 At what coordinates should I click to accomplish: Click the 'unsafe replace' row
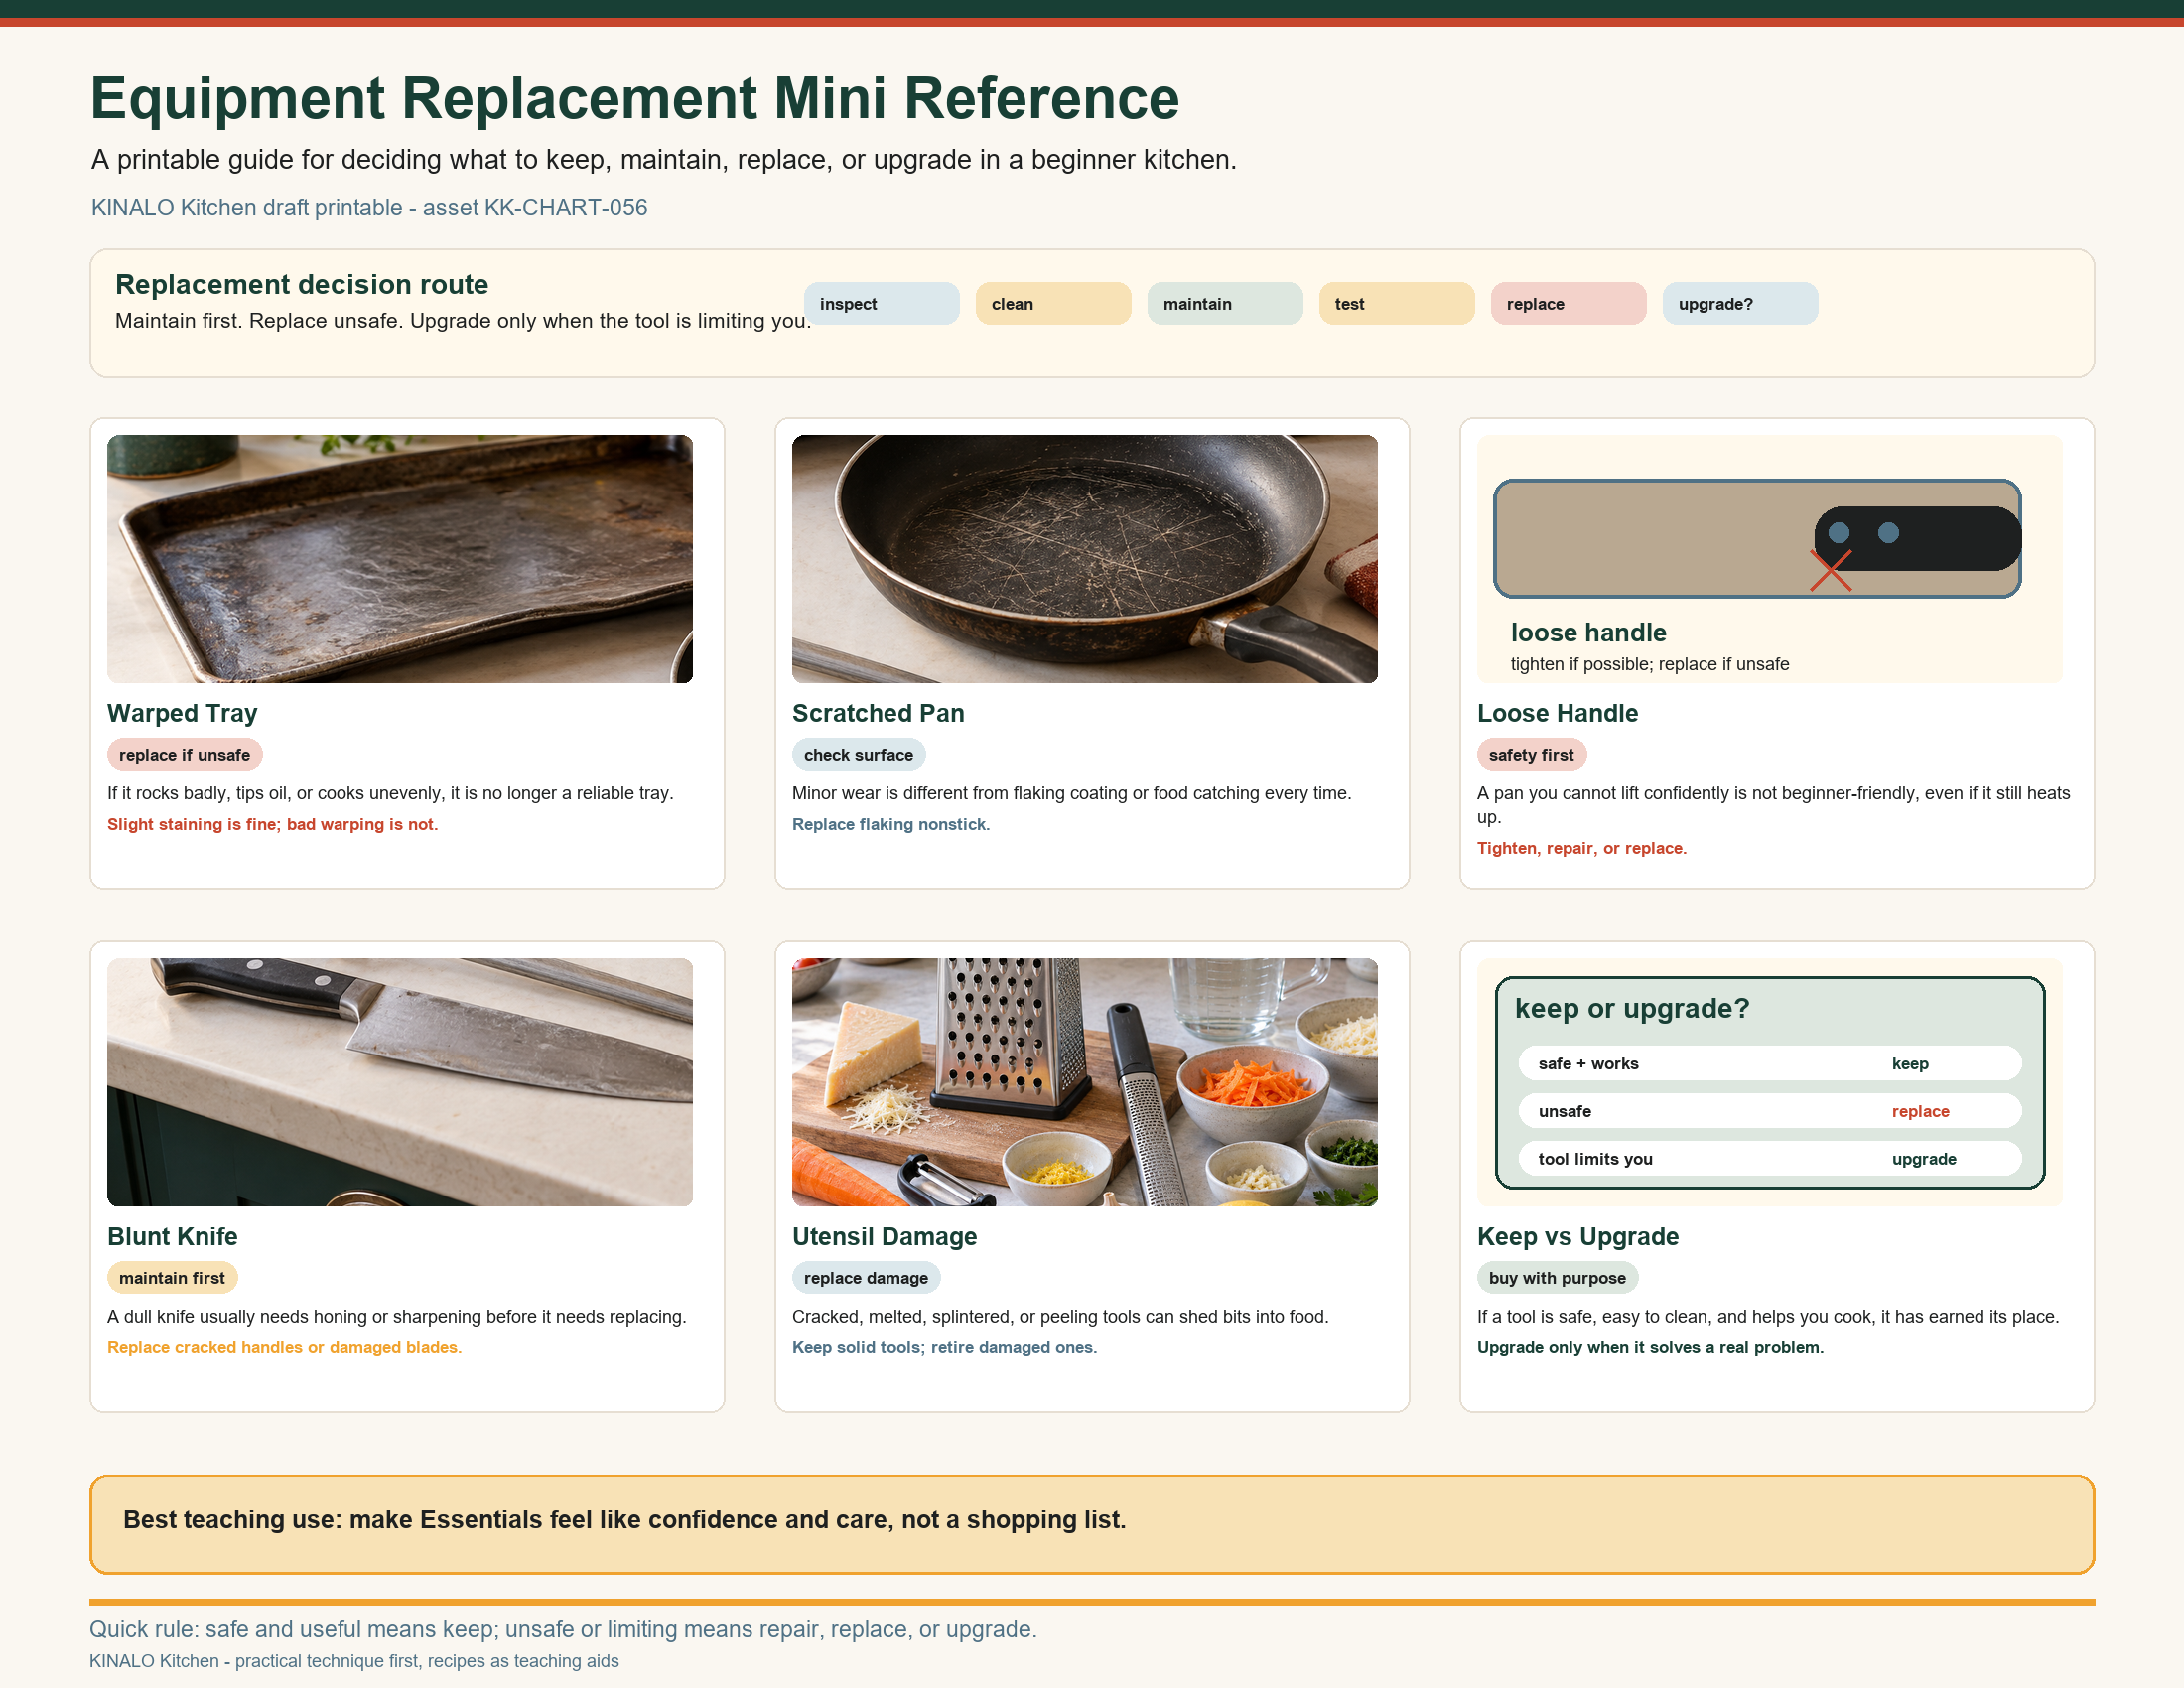click(1770, 1111)
